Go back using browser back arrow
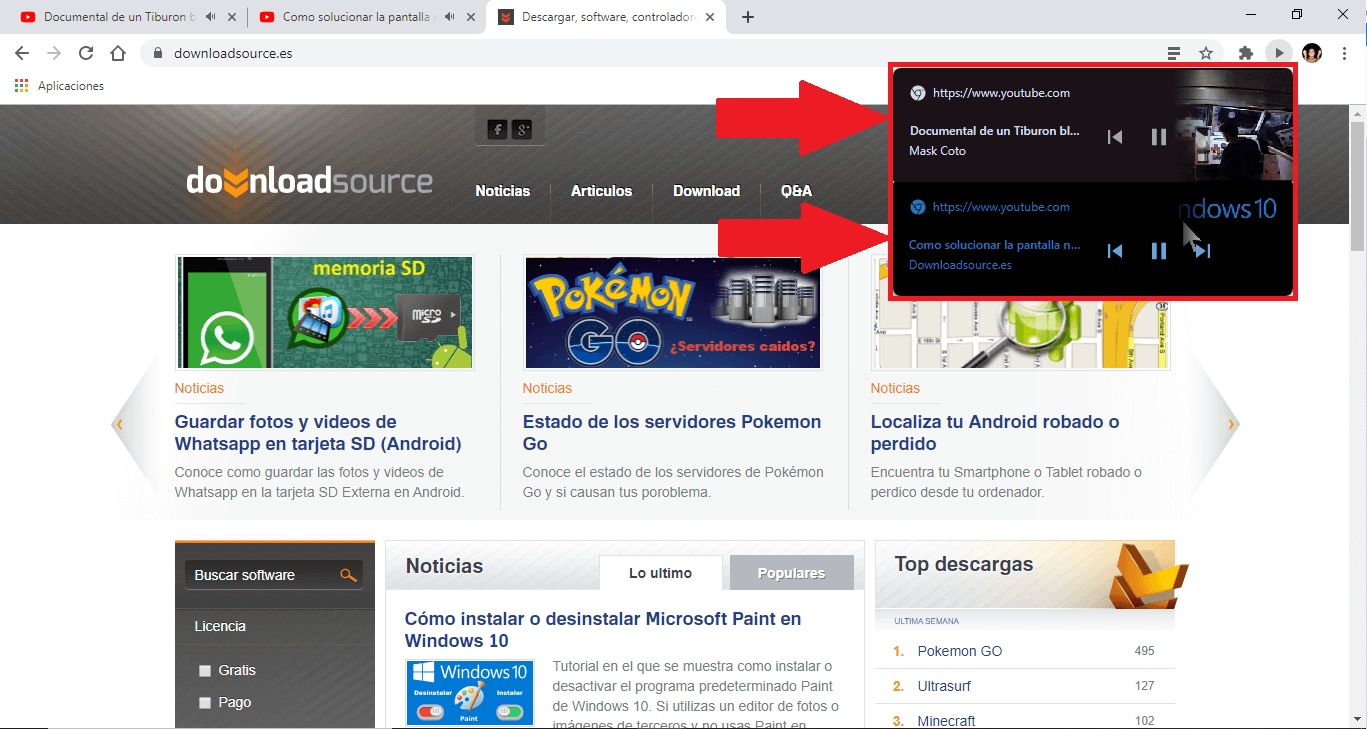 point(22,53)
